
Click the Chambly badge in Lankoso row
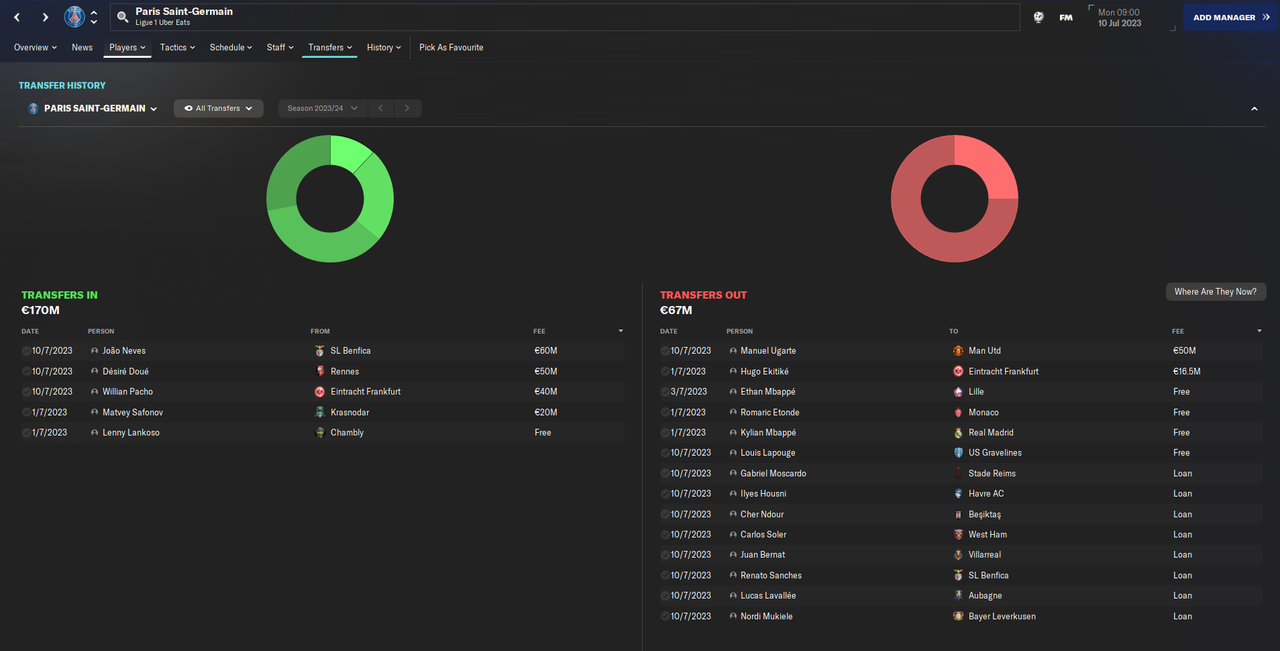click(320, 433)
